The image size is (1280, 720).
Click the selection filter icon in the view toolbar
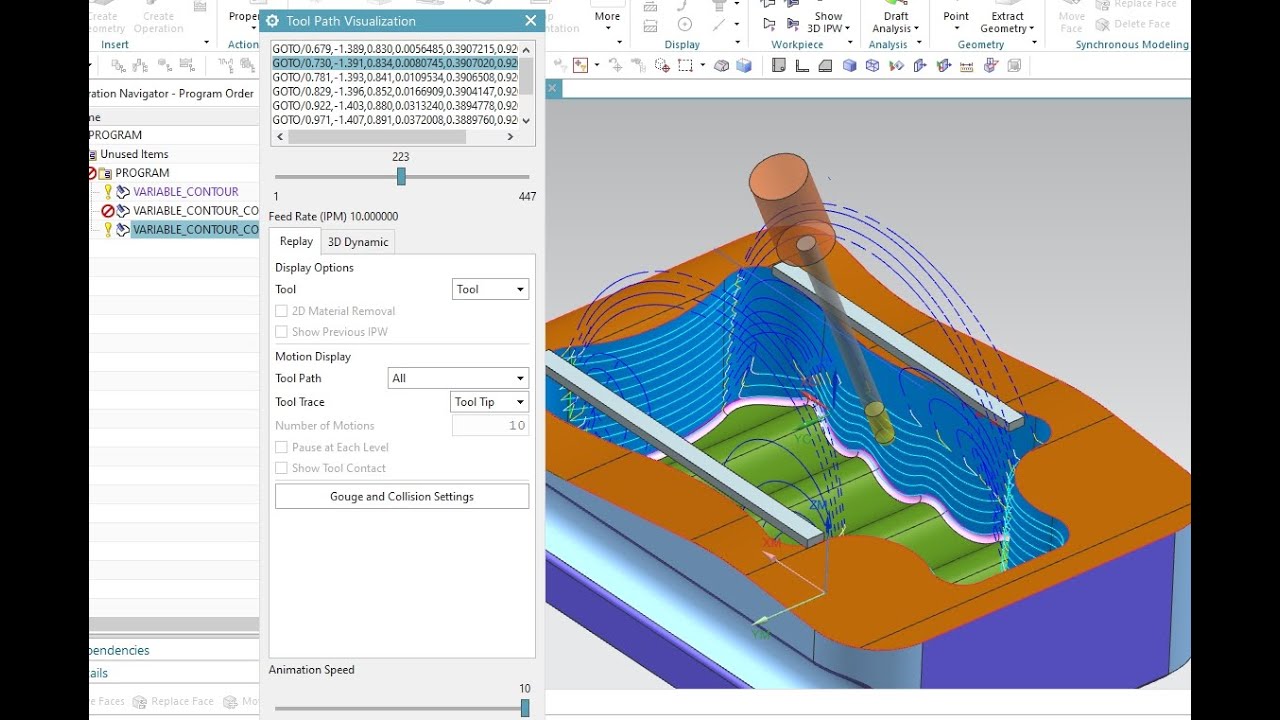[x=580, y=65]
